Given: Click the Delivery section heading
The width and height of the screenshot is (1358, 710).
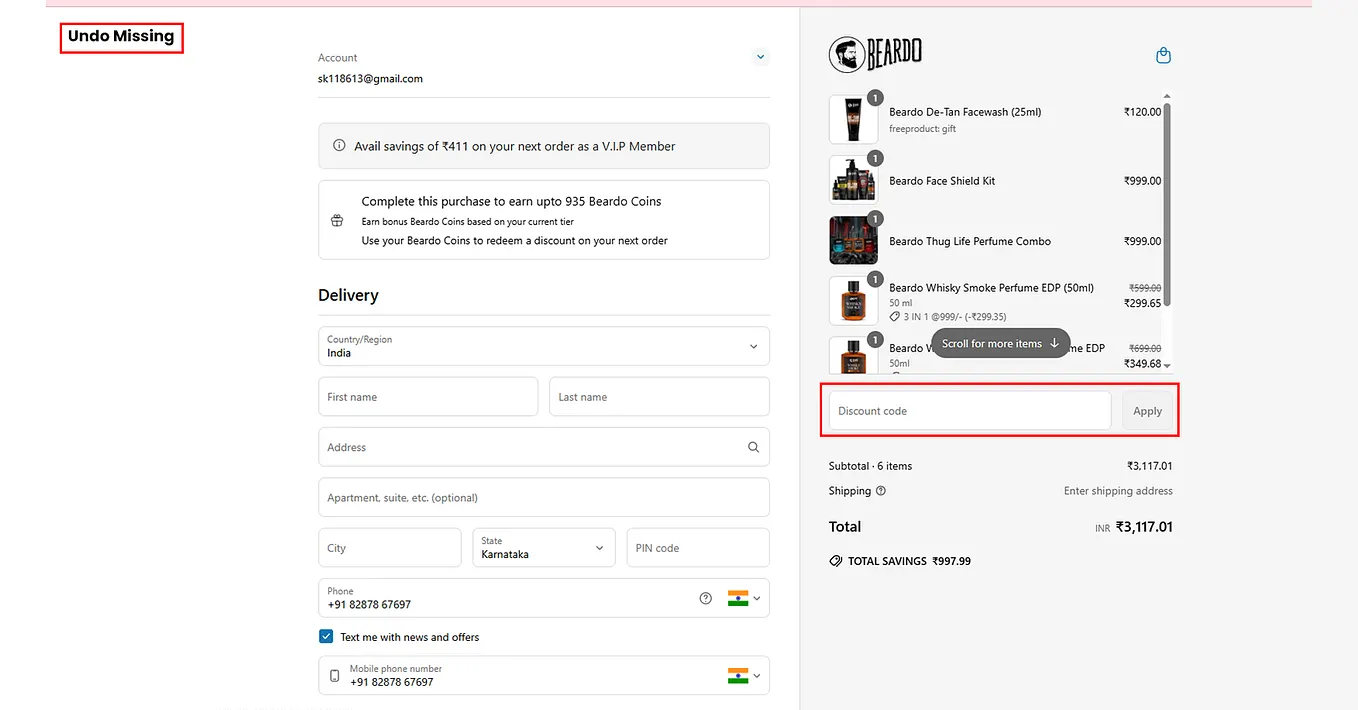Looking at the screenshot, I should tap(348, 295).
